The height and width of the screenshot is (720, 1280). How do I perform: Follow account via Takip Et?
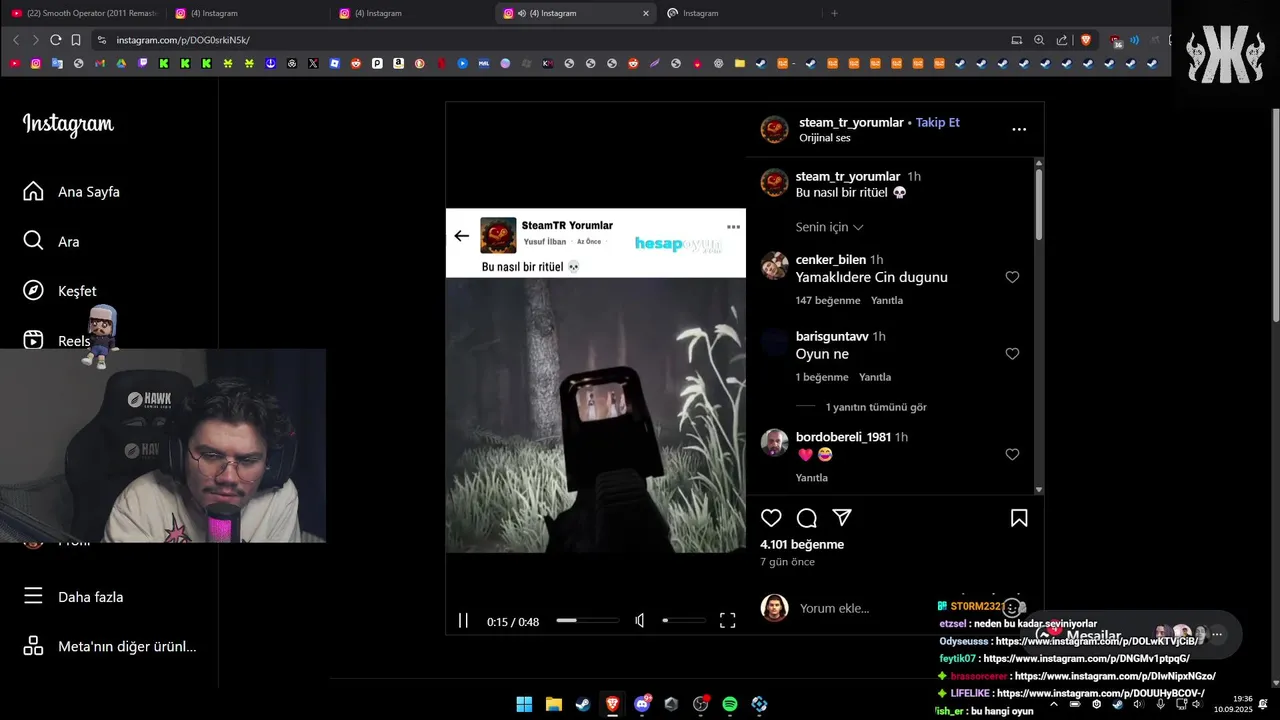(938, 122)
